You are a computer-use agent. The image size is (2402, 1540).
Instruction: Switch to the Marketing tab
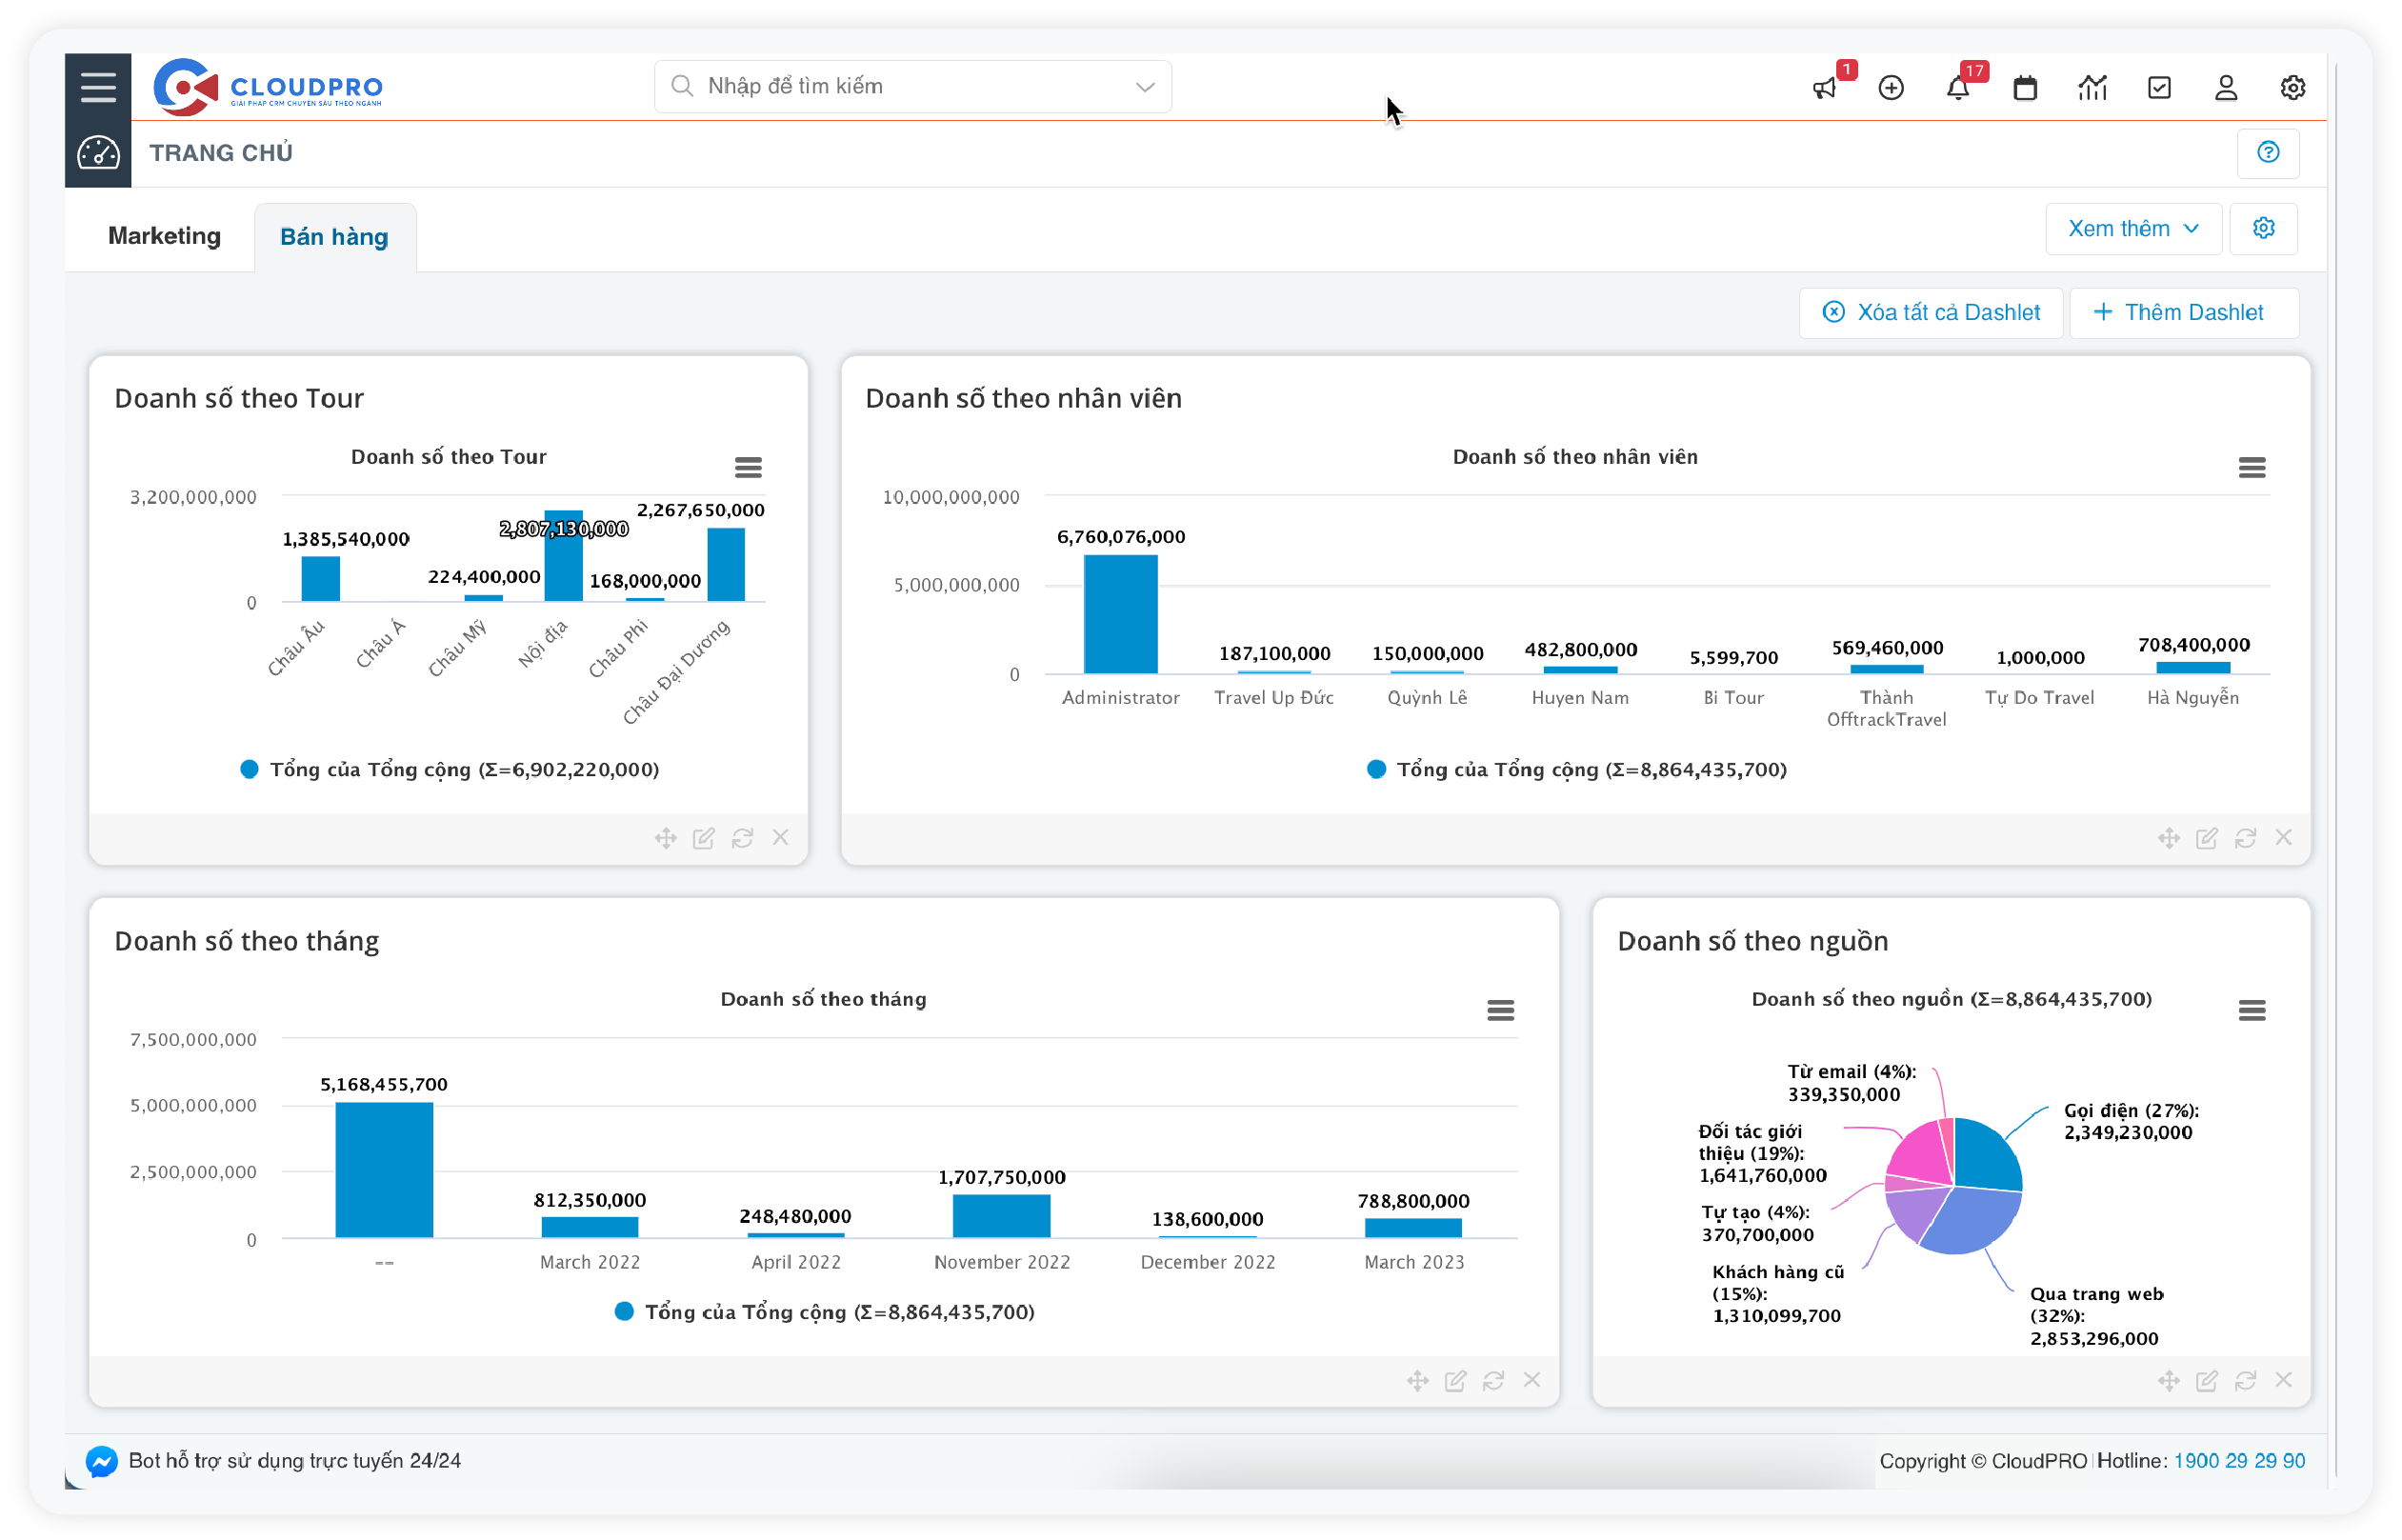click(164, 236)
